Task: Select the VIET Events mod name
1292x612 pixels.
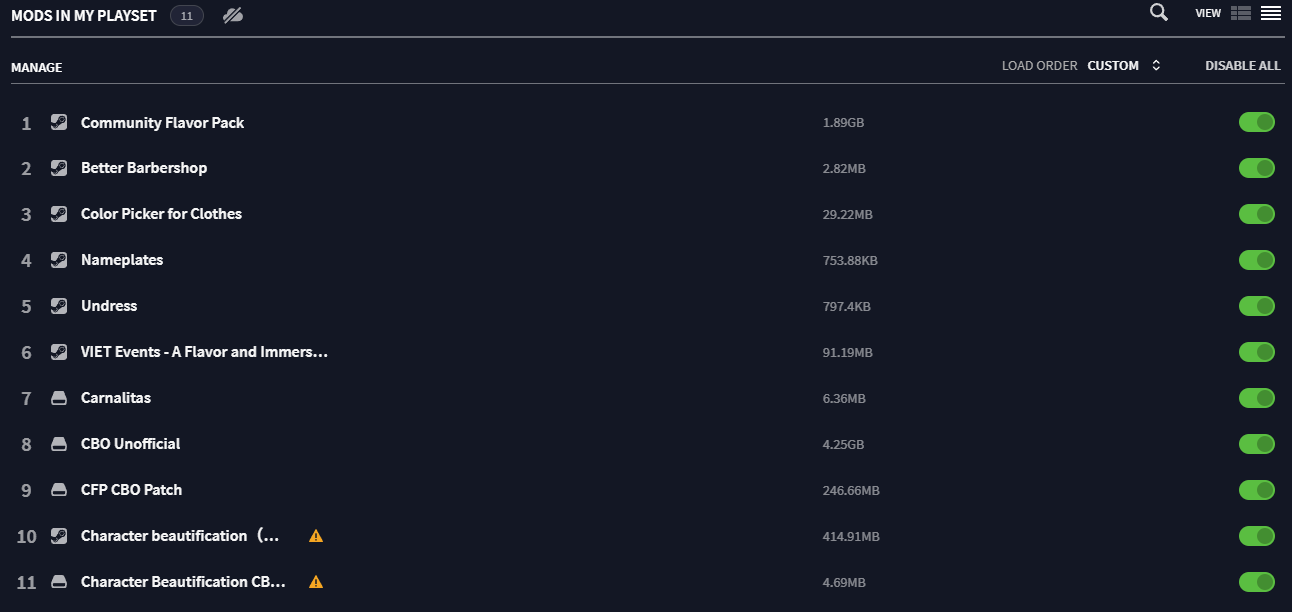Action: pos(204,352)
